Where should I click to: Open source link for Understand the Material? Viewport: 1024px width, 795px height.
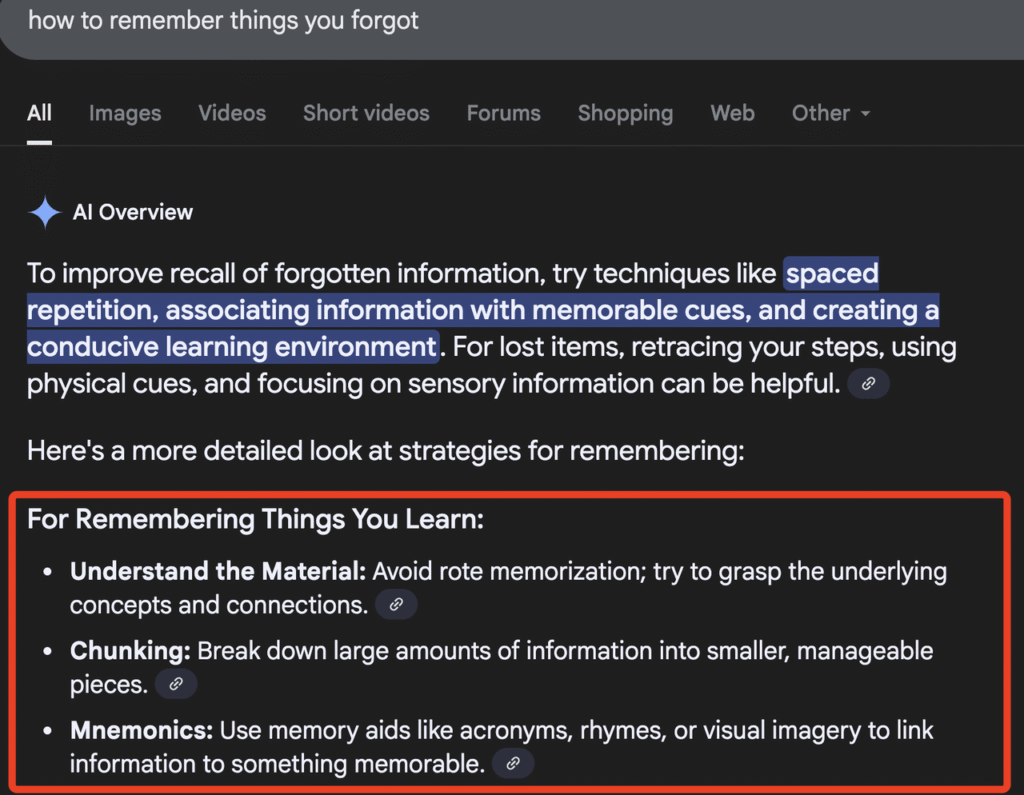coord(395,605)
